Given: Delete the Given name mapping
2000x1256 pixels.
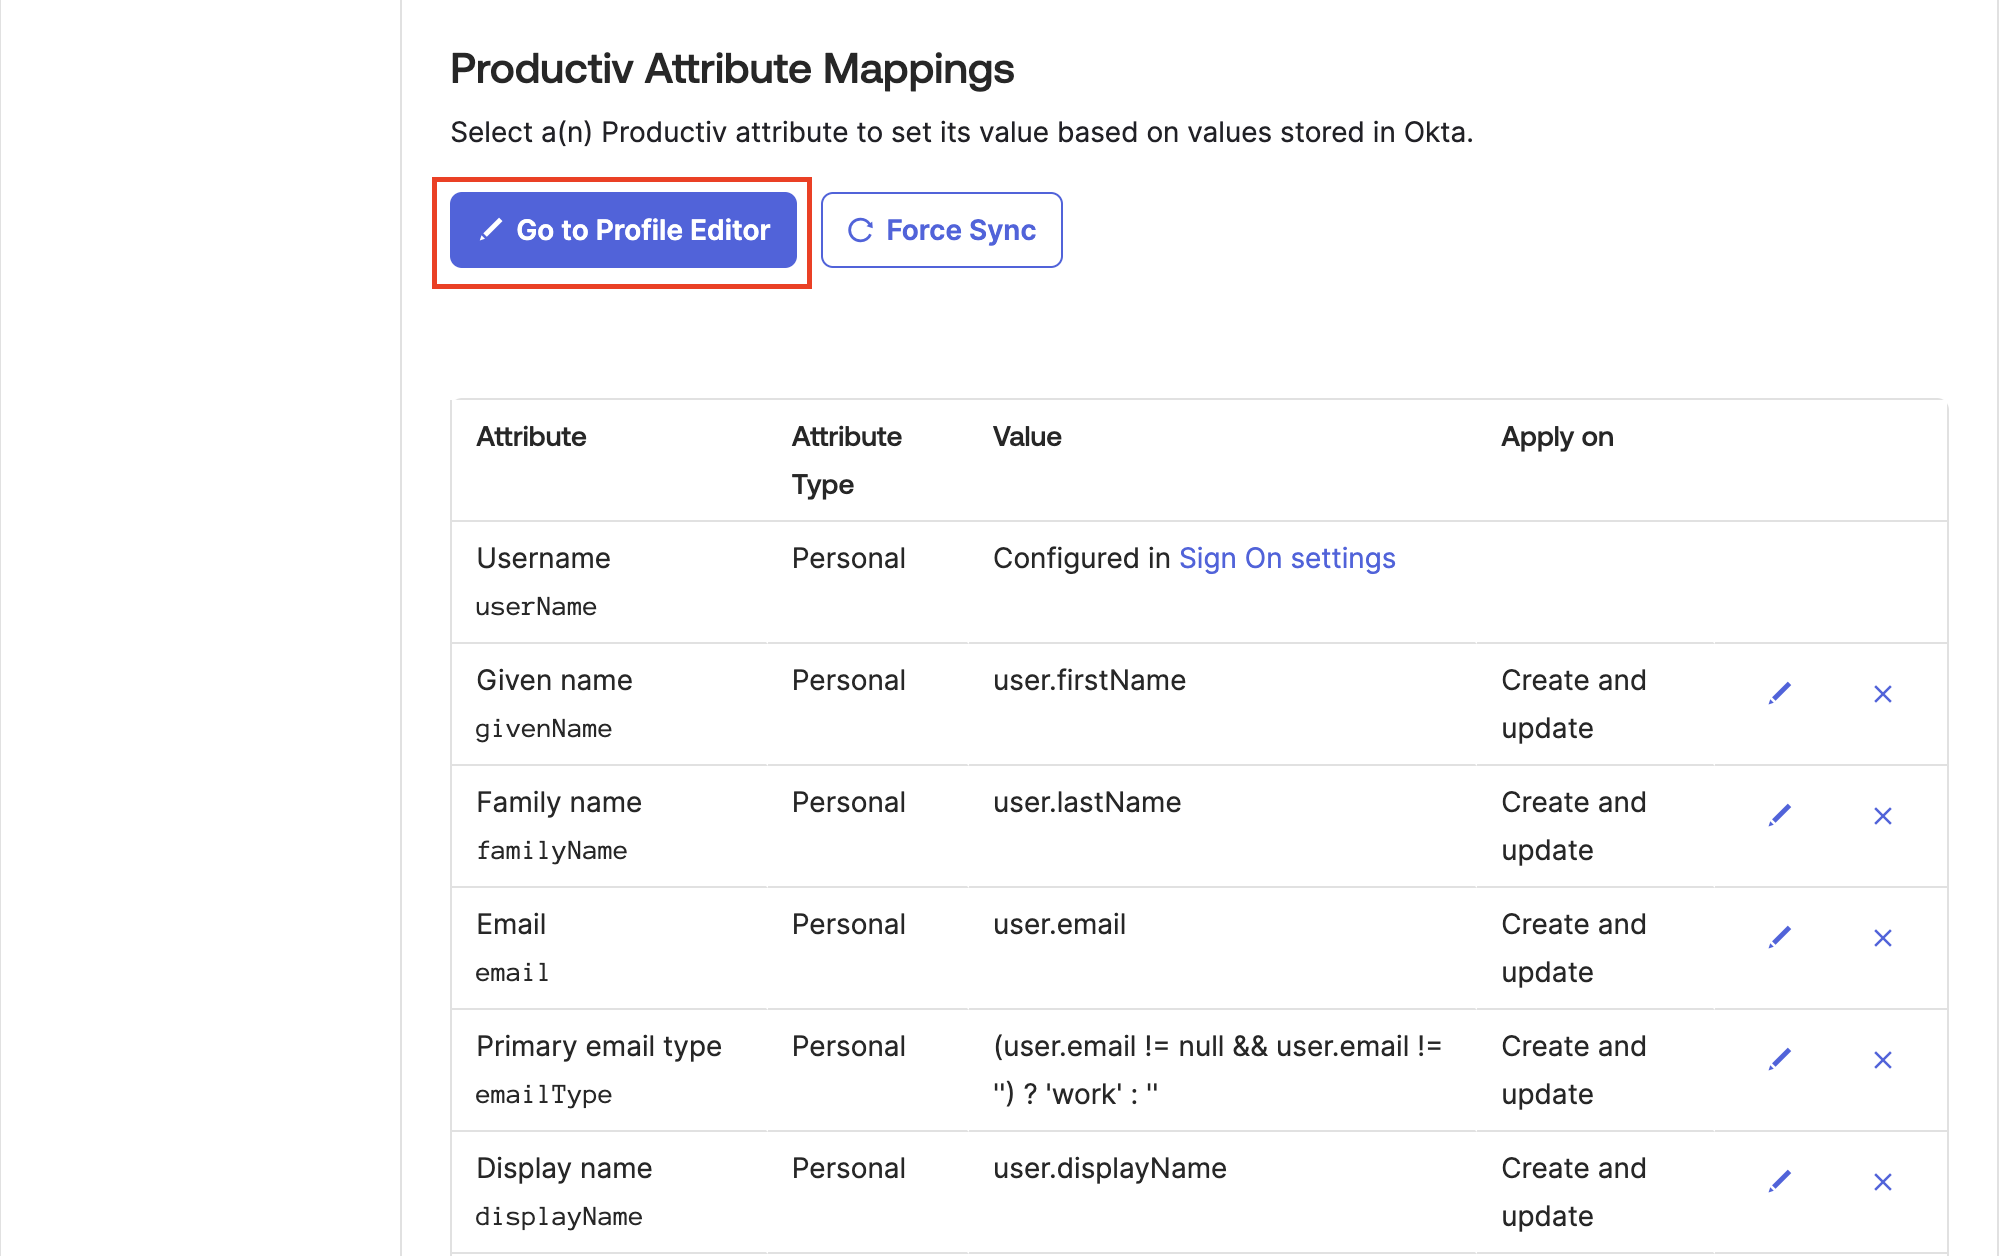Looking at the screenshot, I should 1882,694.
